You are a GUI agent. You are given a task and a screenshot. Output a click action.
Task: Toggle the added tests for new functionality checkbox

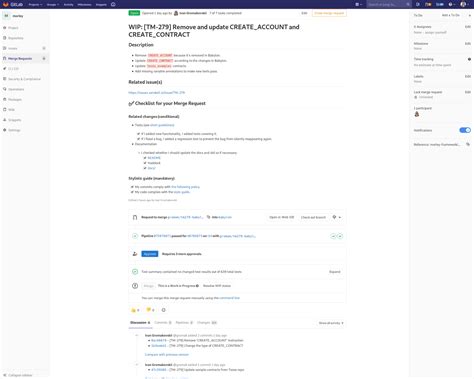138,134
